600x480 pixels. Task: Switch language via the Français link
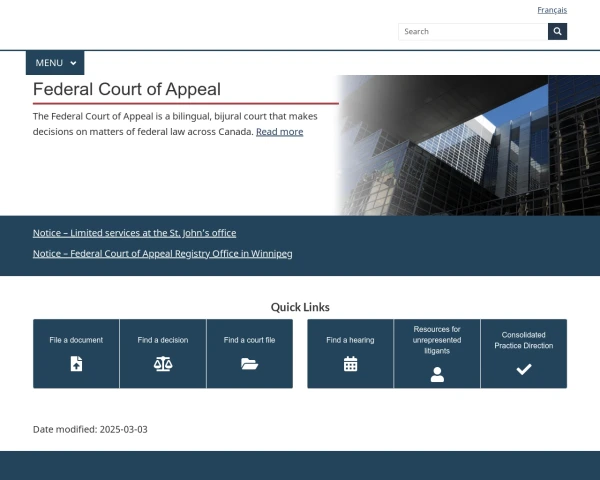click(551, 10)
